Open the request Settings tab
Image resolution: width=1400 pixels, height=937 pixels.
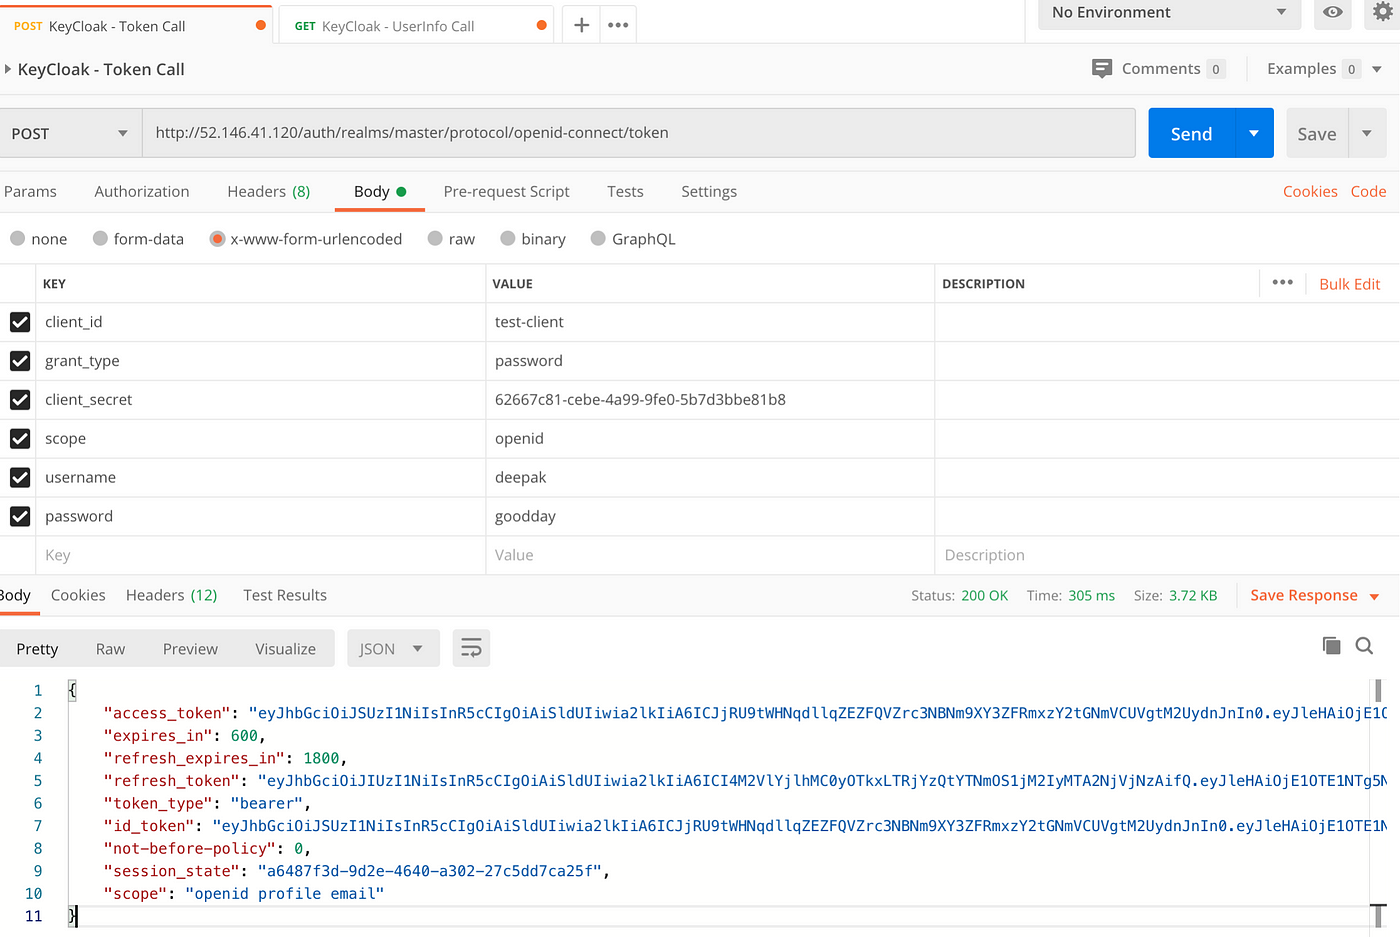(709, 191)
